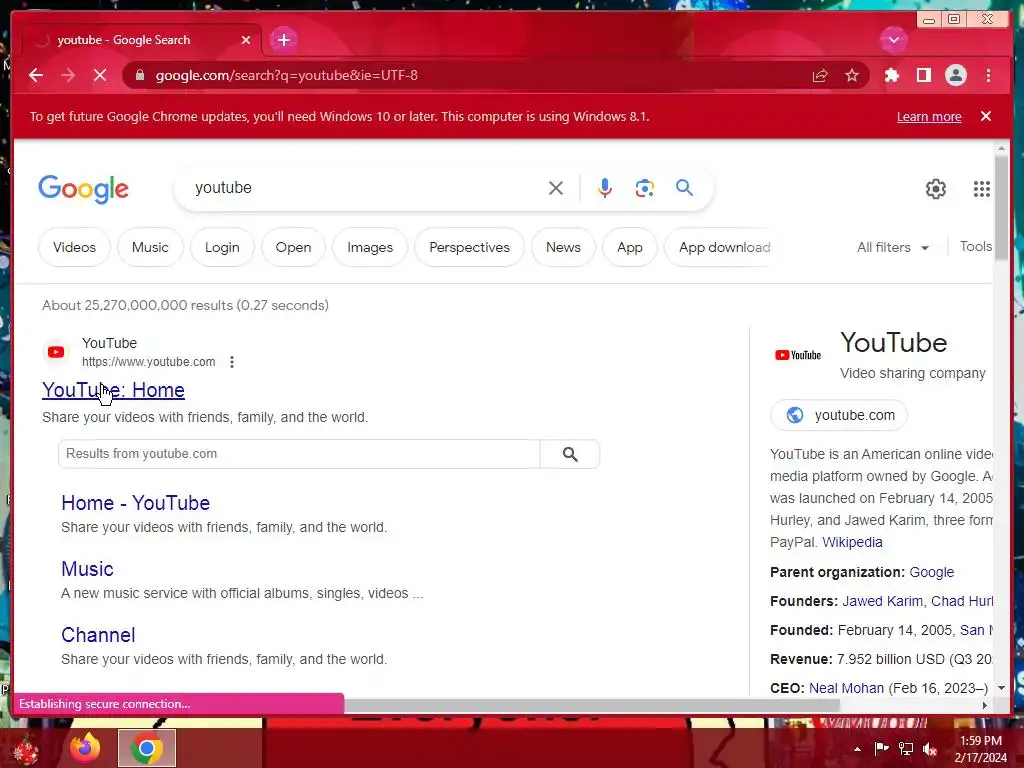Click the forward navigation arrow
Screen dimensions: 1024x768
coord(68,75)
